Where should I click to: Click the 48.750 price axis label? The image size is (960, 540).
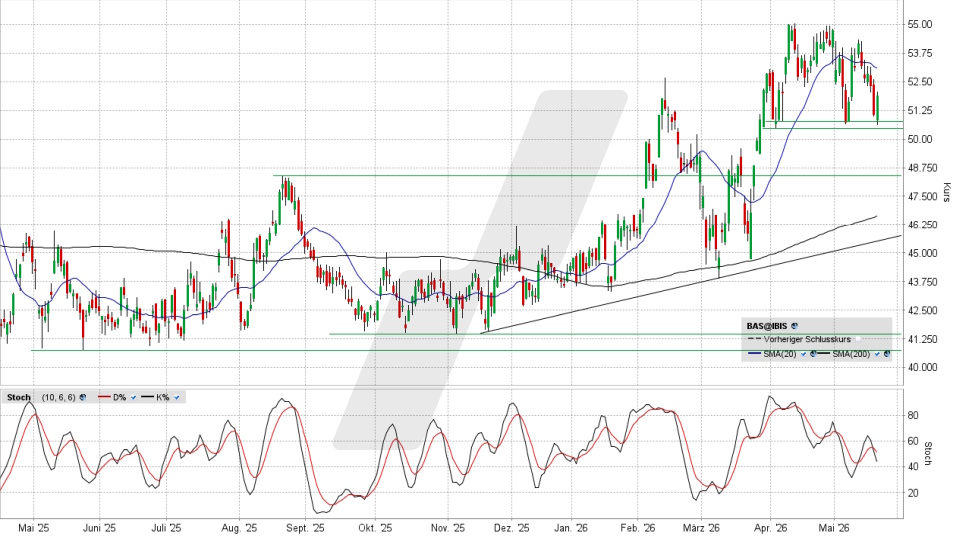(921, 168)
